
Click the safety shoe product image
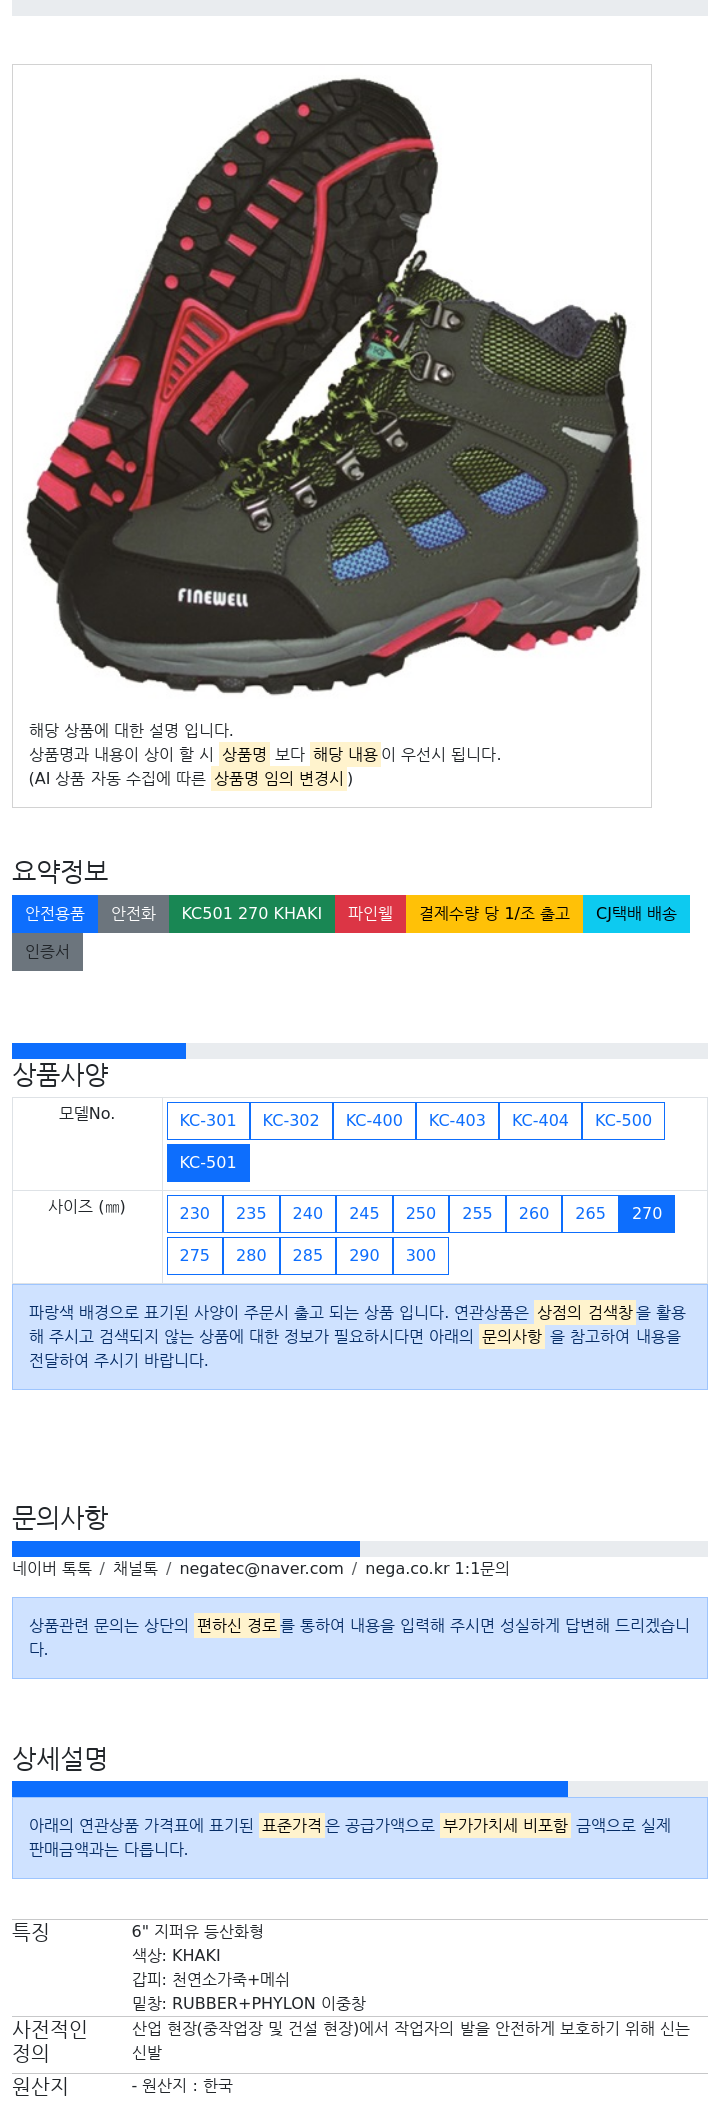click(x=332, y=380)
